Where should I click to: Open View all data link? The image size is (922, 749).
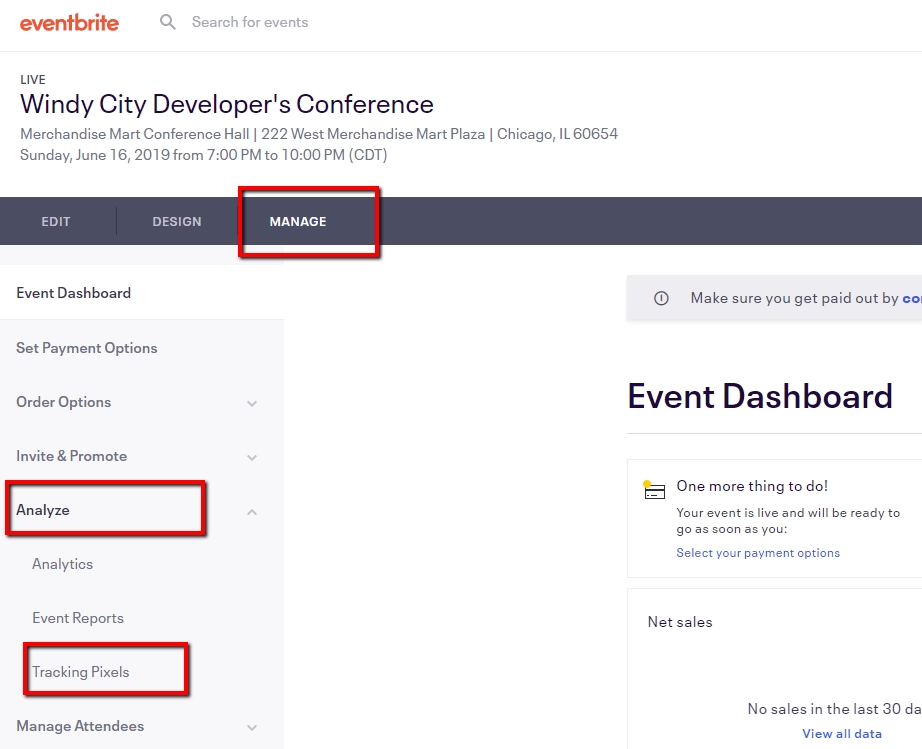point(842,734)
